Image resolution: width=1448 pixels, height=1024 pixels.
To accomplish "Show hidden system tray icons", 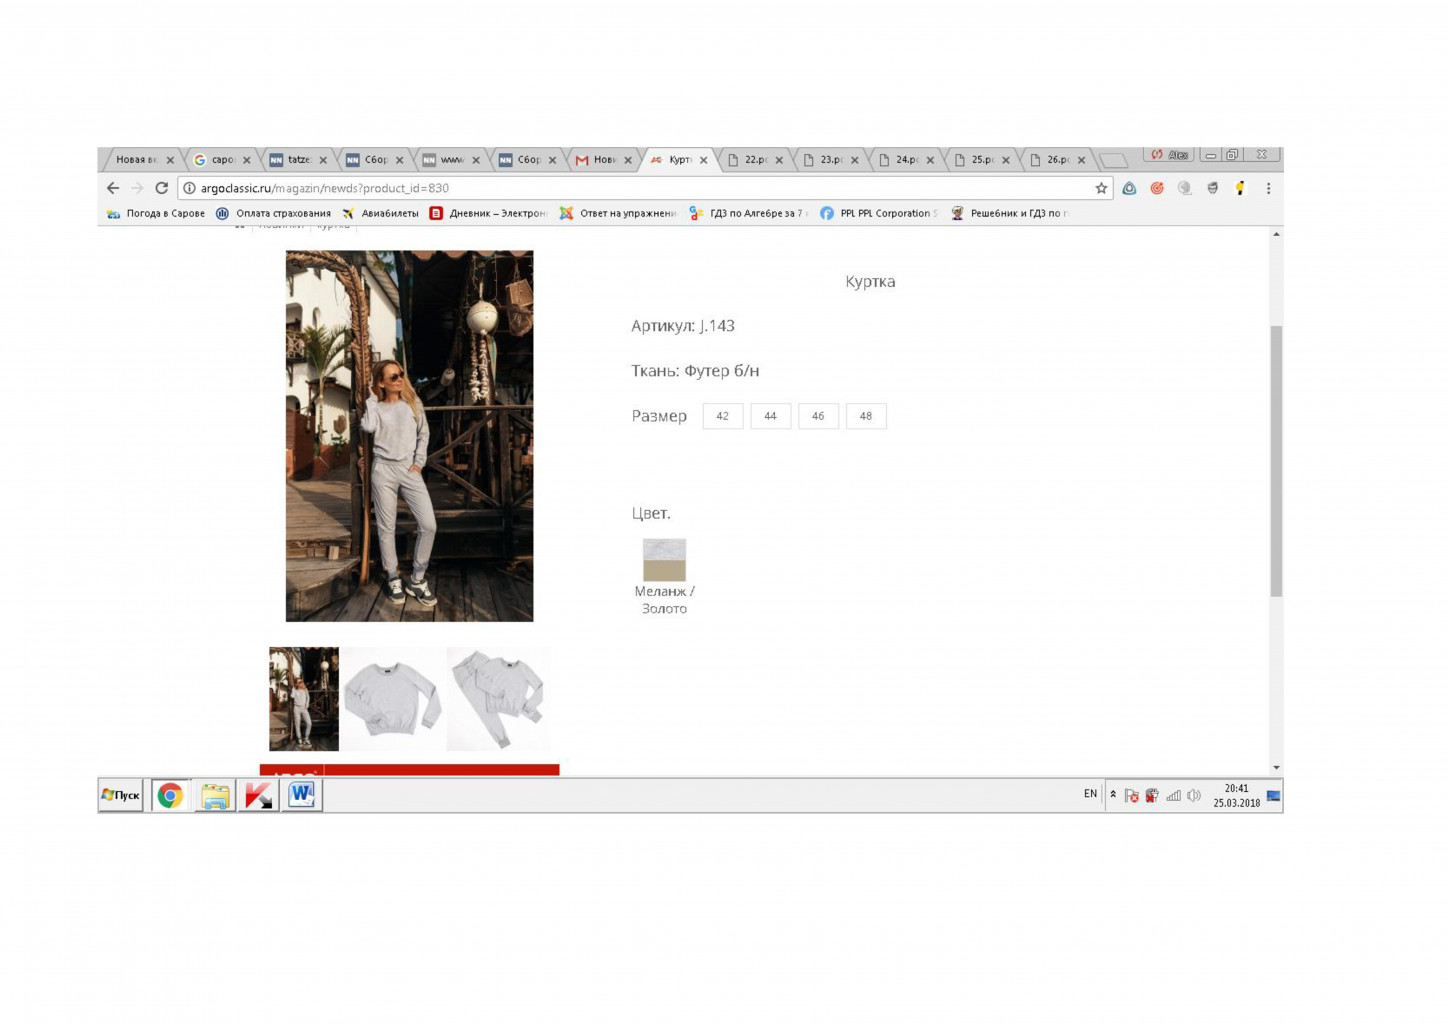I will click(1113, 795).
